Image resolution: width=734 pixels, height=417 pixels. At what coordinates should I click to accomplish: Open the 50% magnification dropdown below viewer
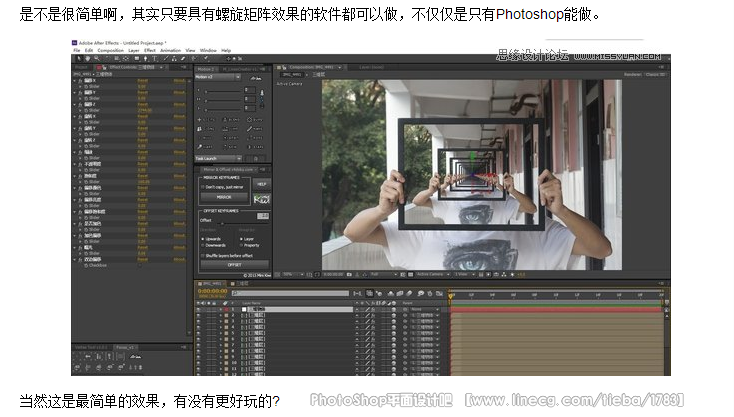pyautogui.click(x=293, y=274)
